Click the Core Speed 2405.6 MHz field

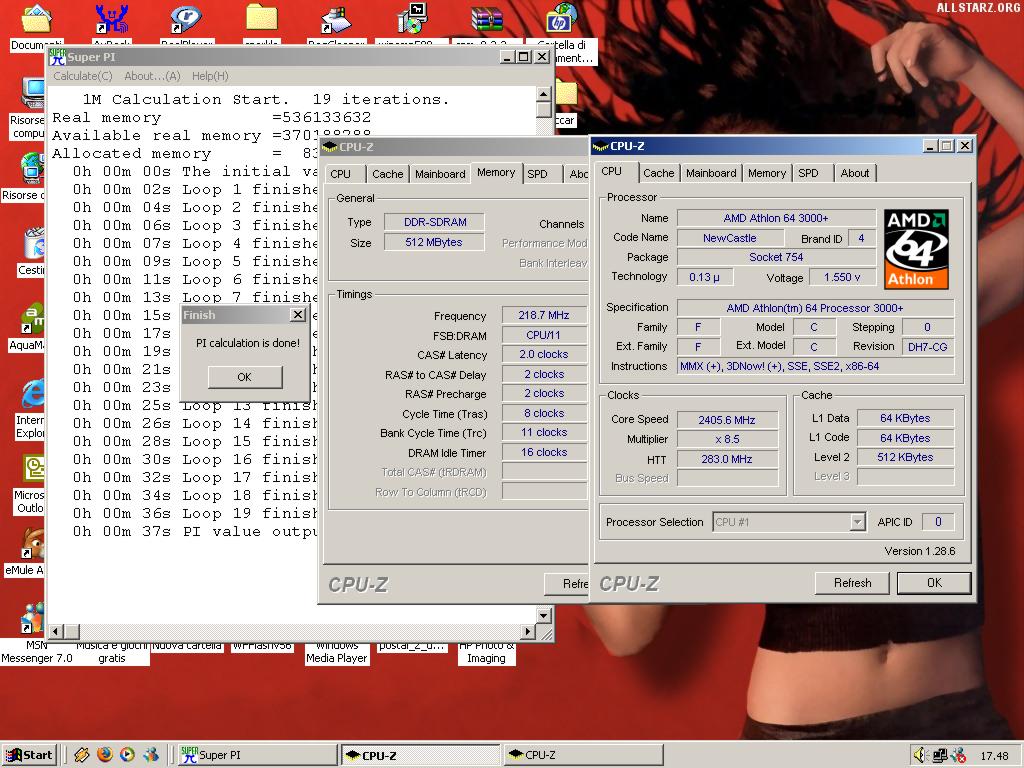[x=727, y=420]
